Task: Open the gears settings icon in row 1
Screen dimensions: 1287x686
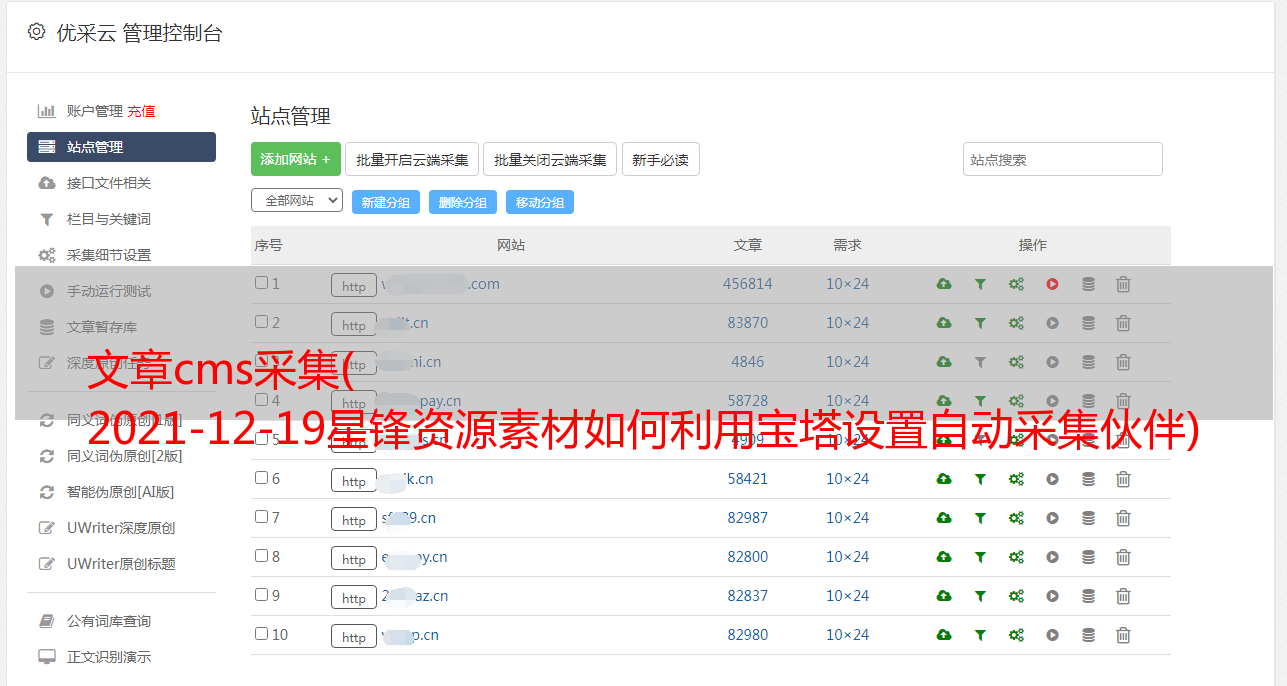Action: (1016, 284)
